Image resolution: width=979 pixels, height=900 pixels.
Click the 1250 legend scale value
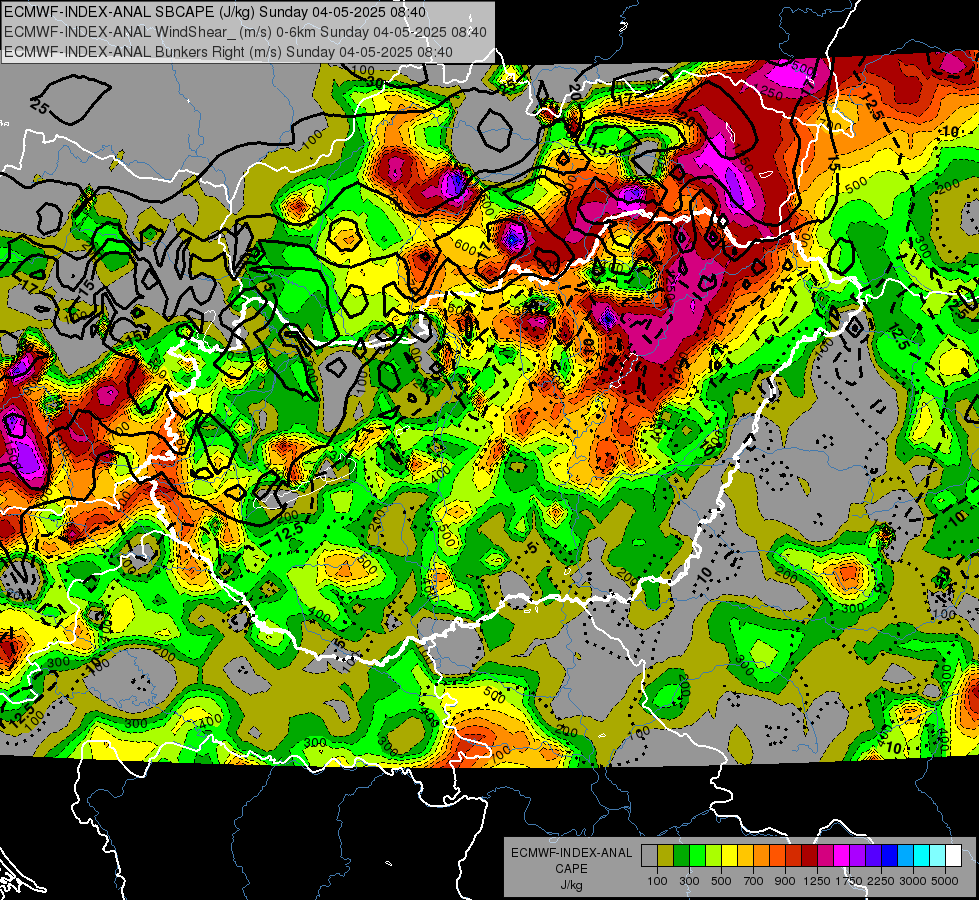[817, 881]
